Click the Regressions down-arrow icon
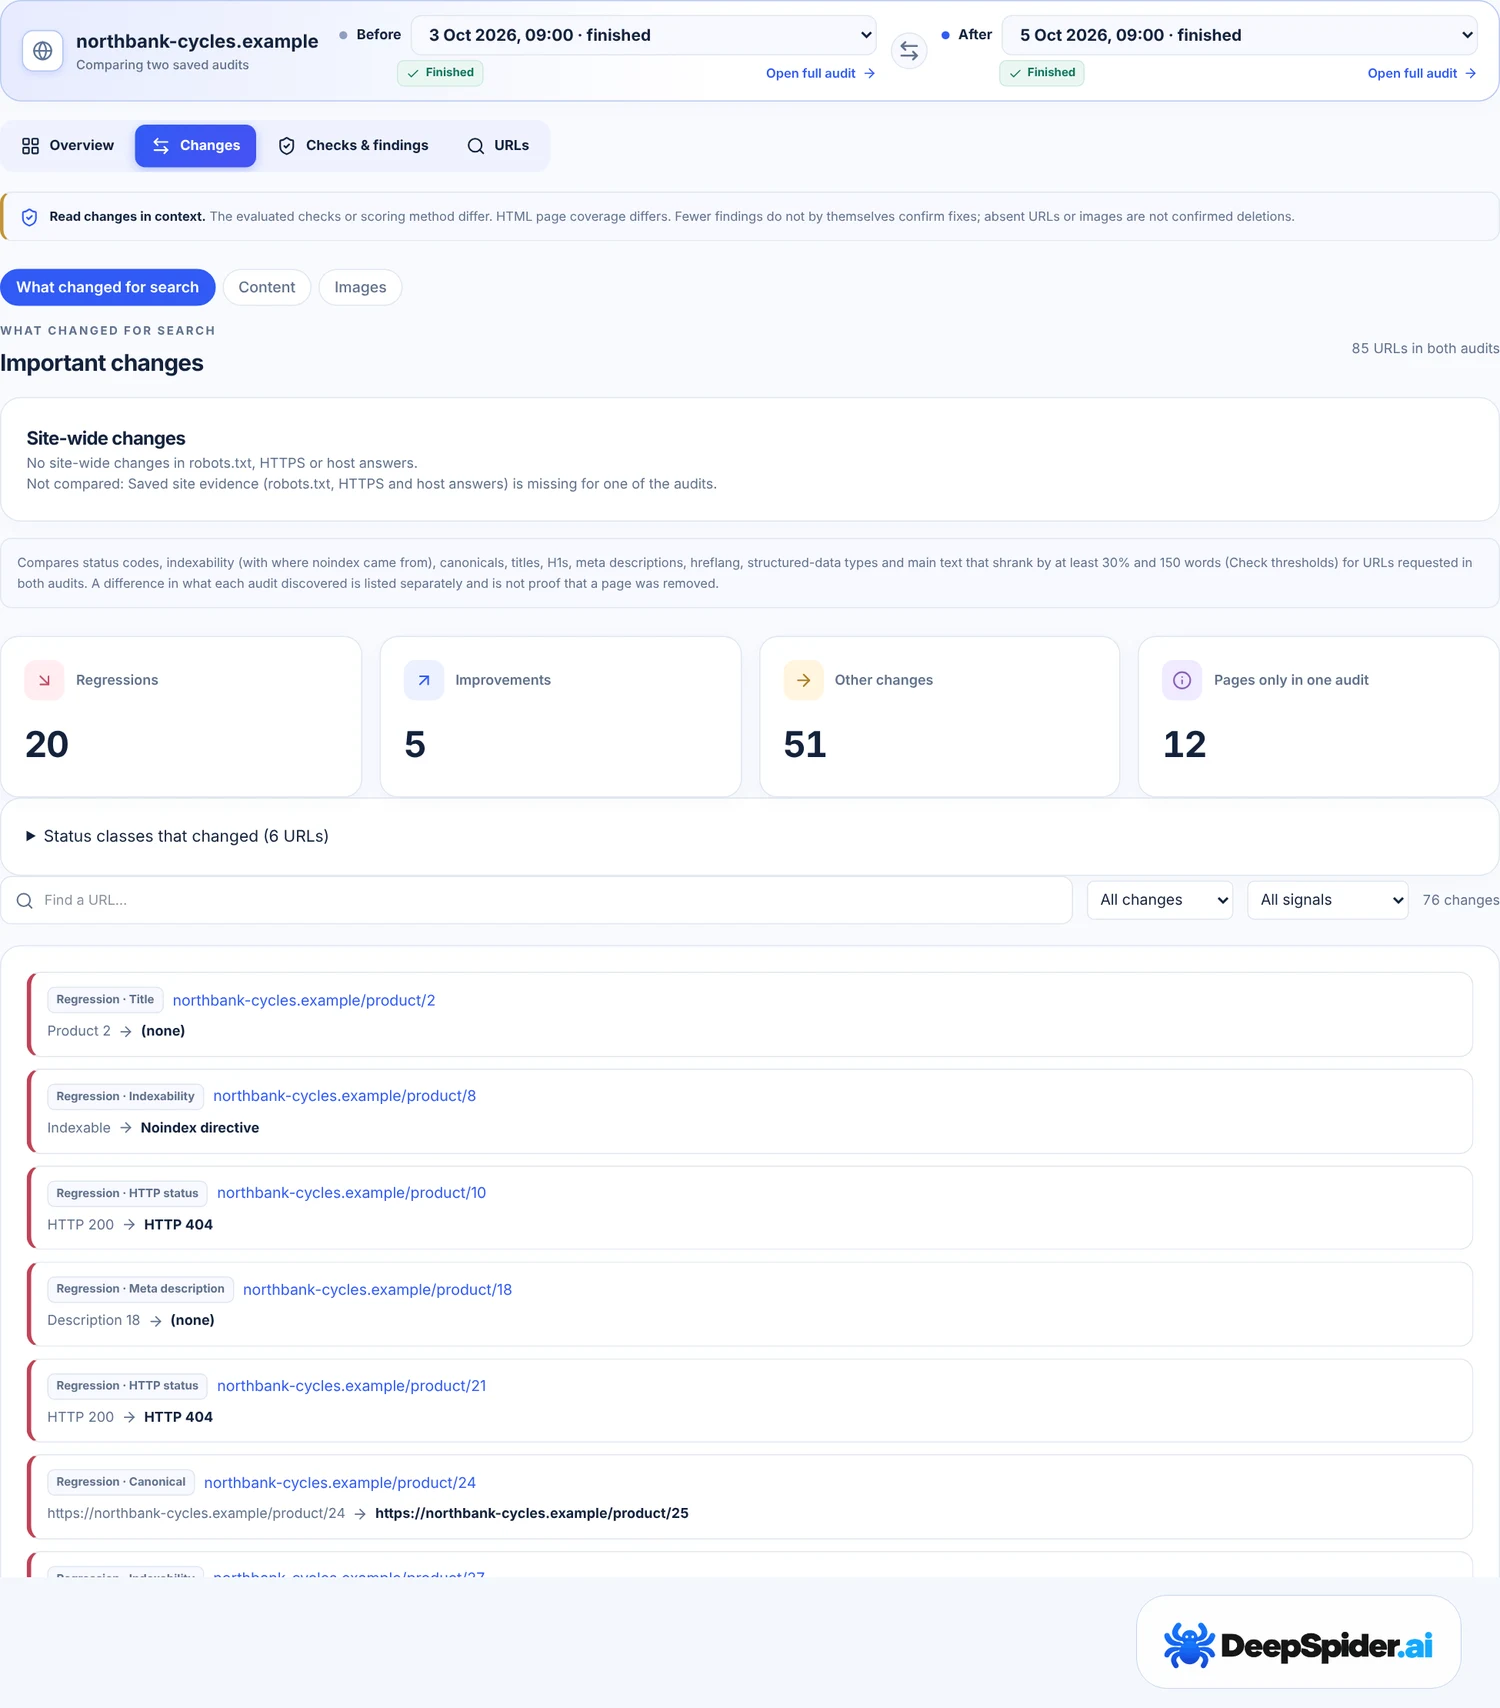 pyautogui.click(x=44, y=680)
